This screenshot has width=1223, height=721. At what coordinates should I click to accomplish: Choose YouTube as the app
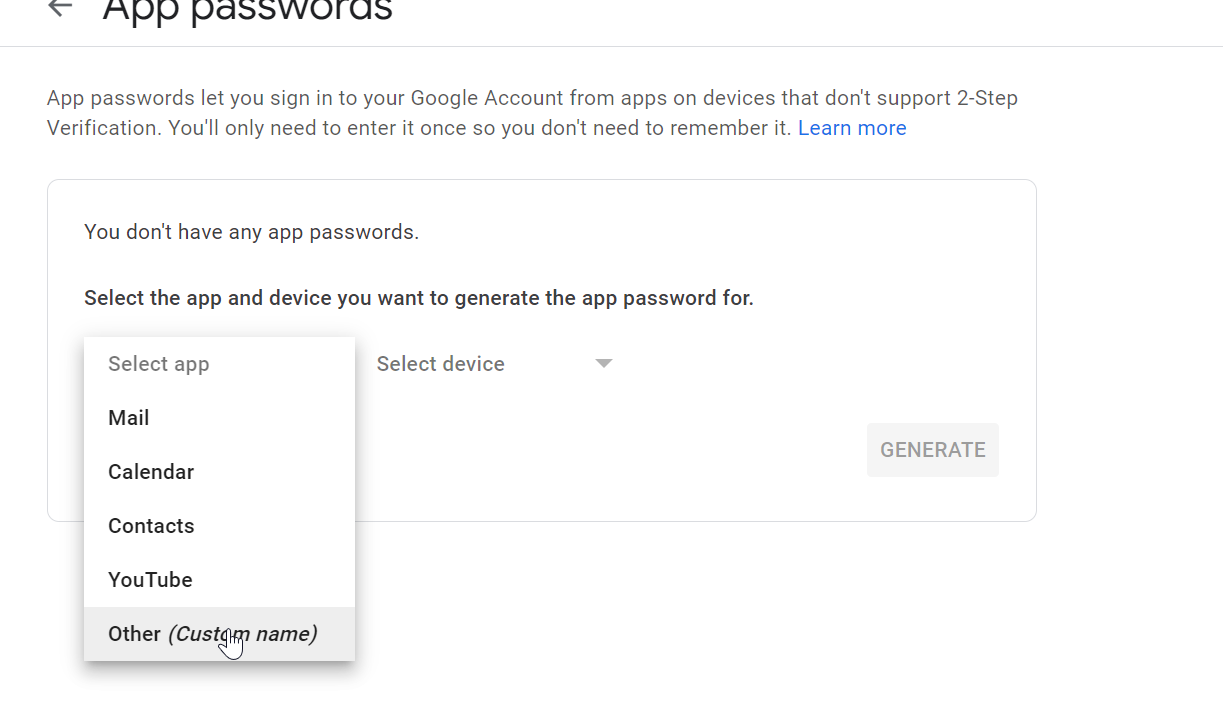pyautogui.click(x=219, y=580)
